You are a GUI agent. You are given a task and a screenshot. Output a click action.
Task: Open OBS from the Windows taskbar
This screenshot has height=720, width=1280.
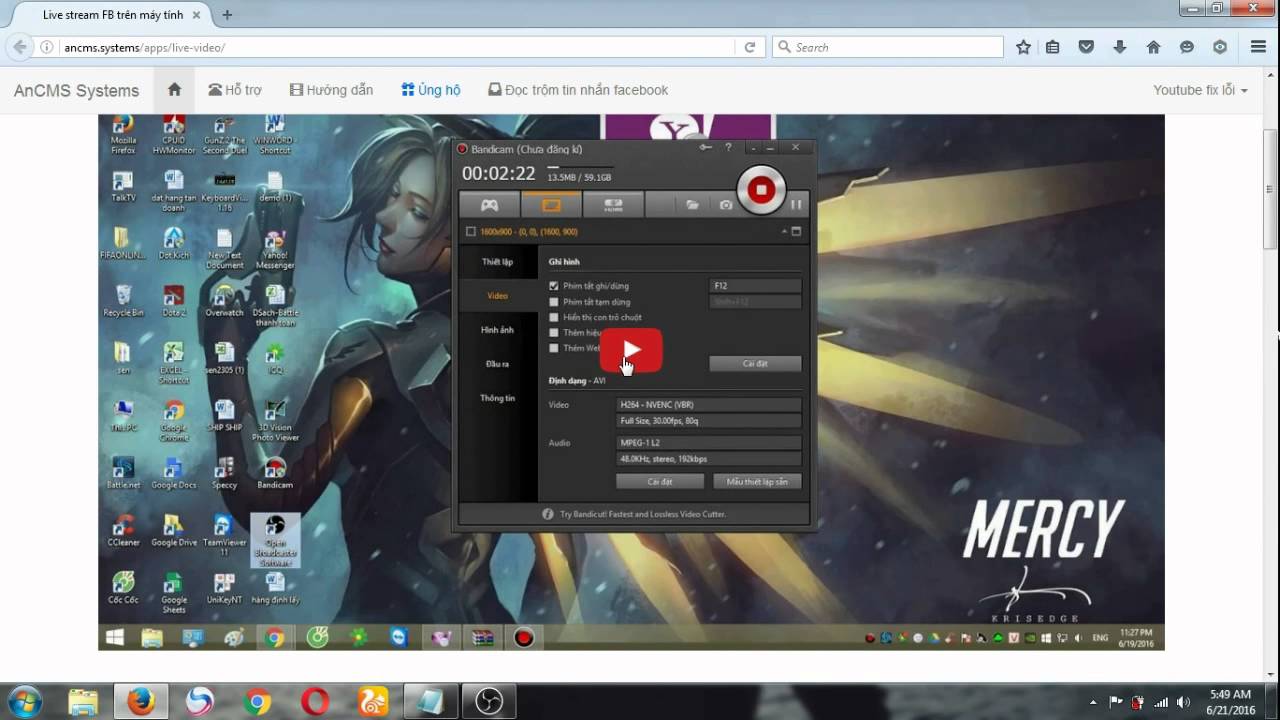click(488, 702)
